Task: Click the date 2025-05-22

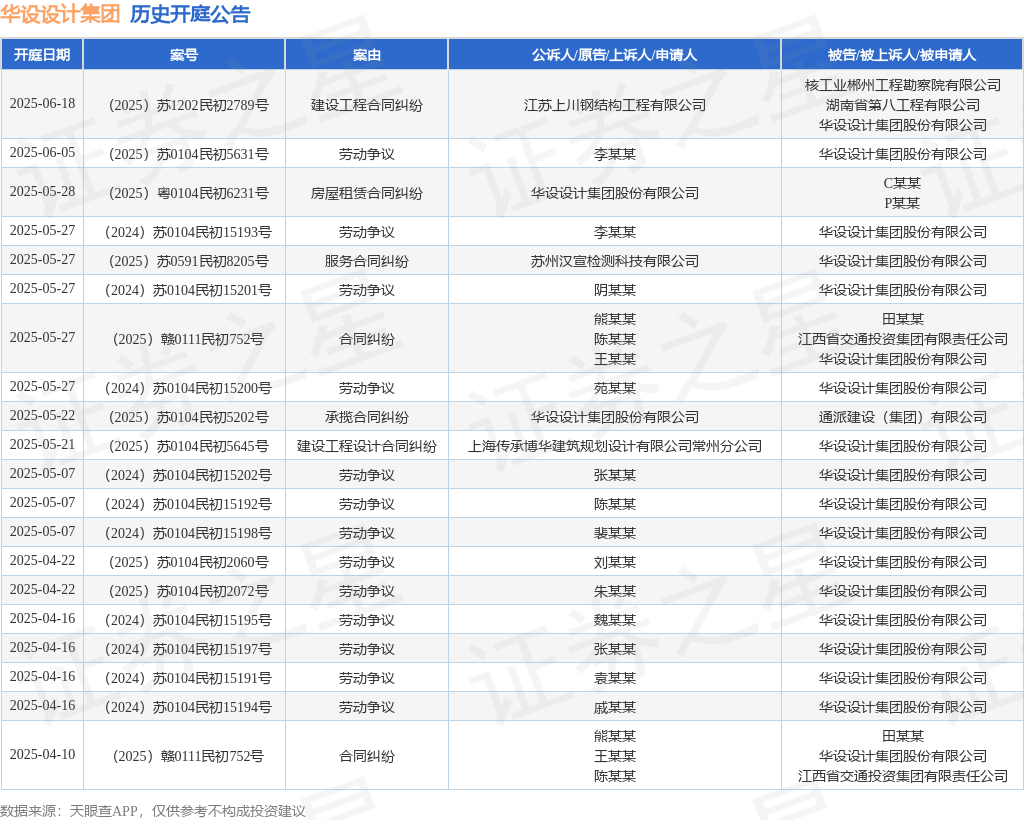Action: [x=42, y=416]
